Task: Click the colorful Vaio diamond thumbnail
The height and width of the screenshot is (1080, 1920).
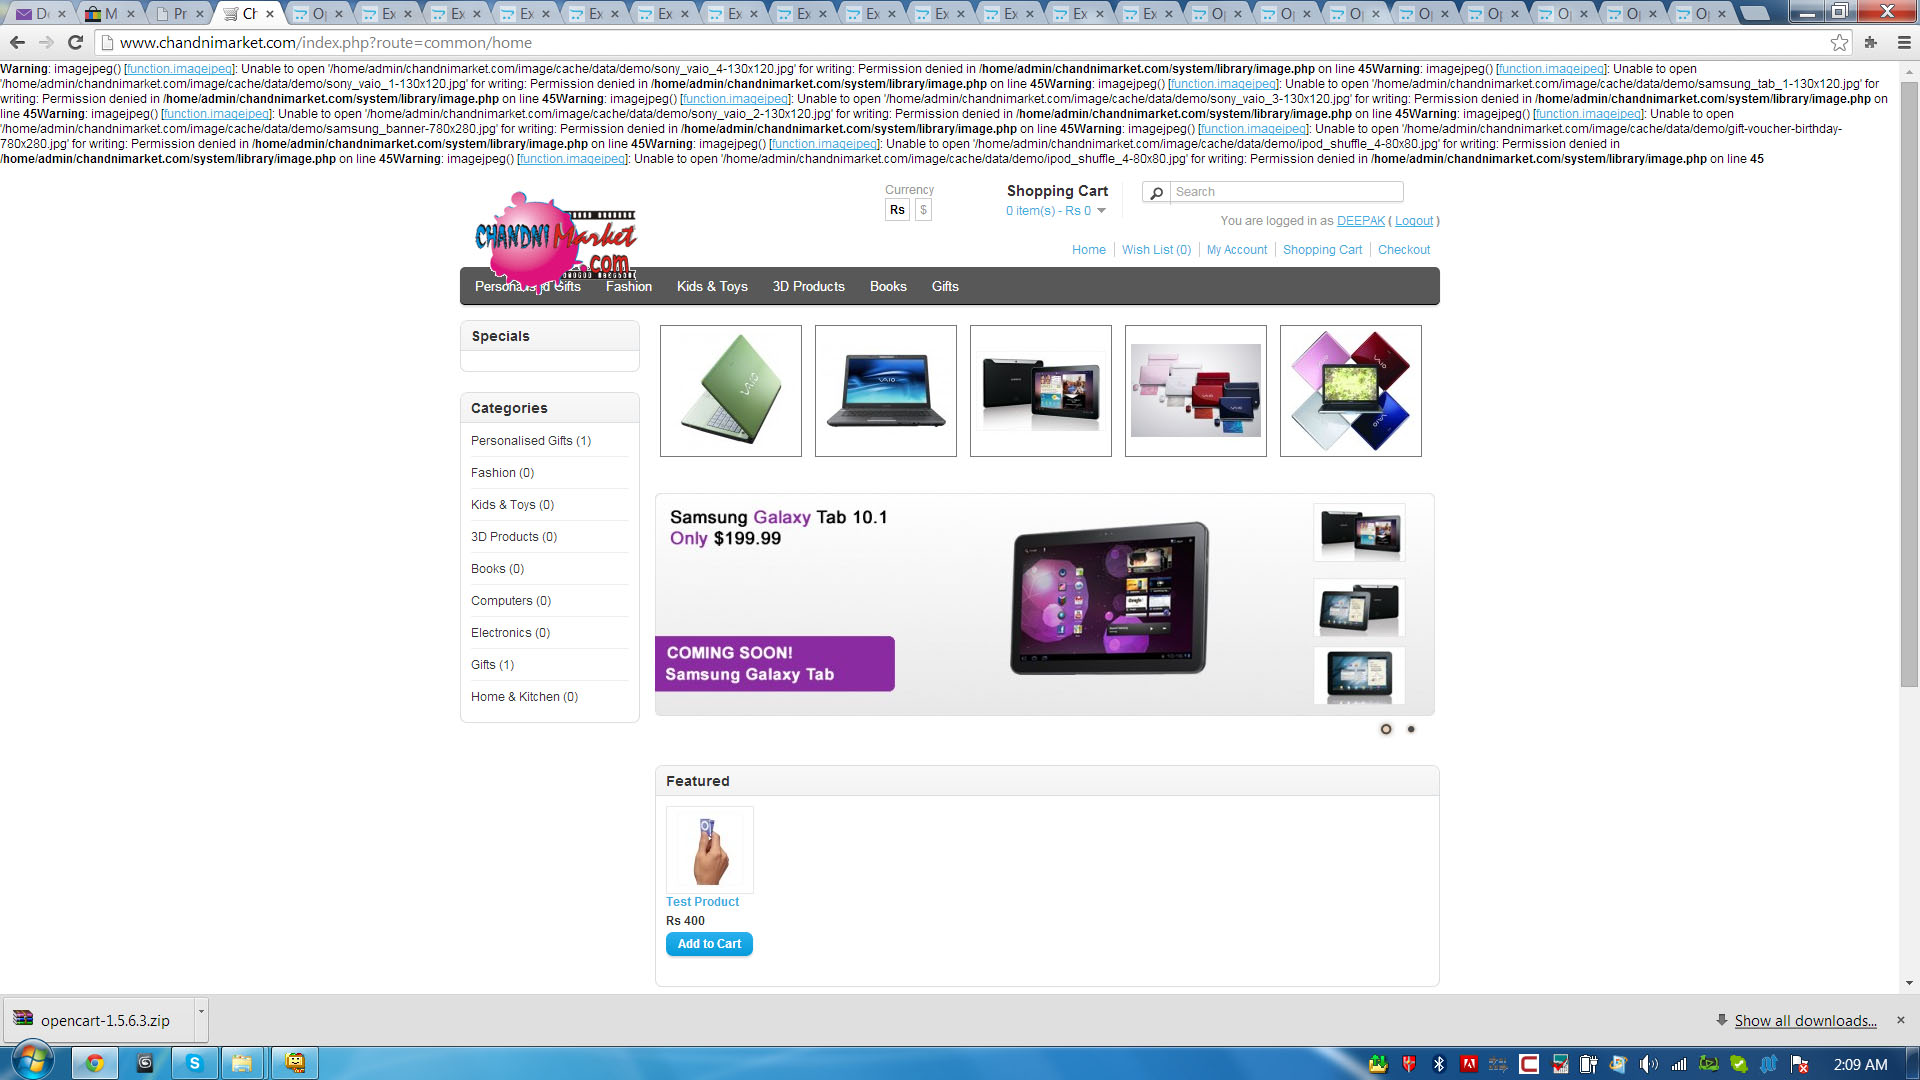Action: coord(1351,391)
